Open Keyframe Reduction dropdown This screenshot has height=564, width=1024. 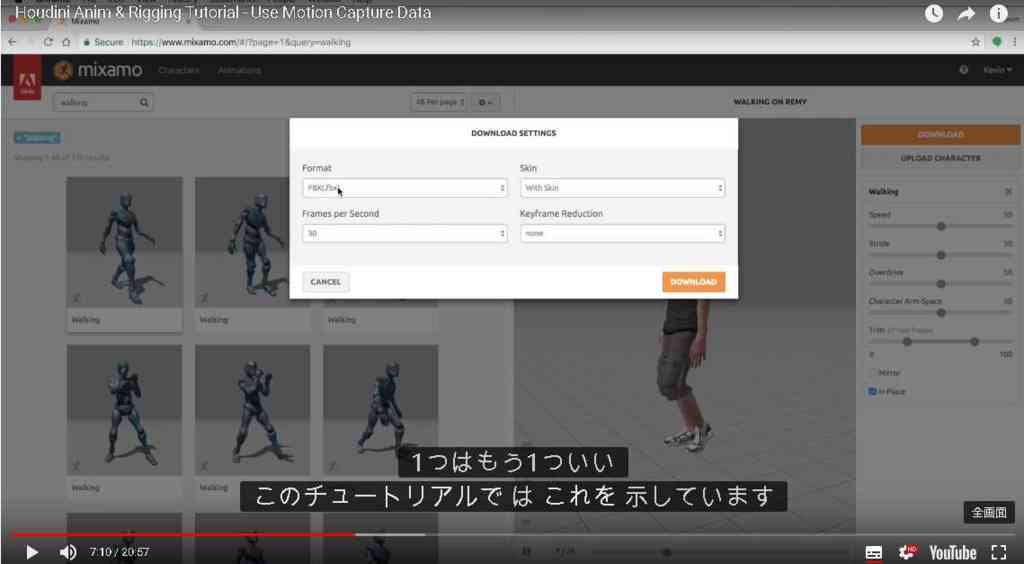(622, 234)
